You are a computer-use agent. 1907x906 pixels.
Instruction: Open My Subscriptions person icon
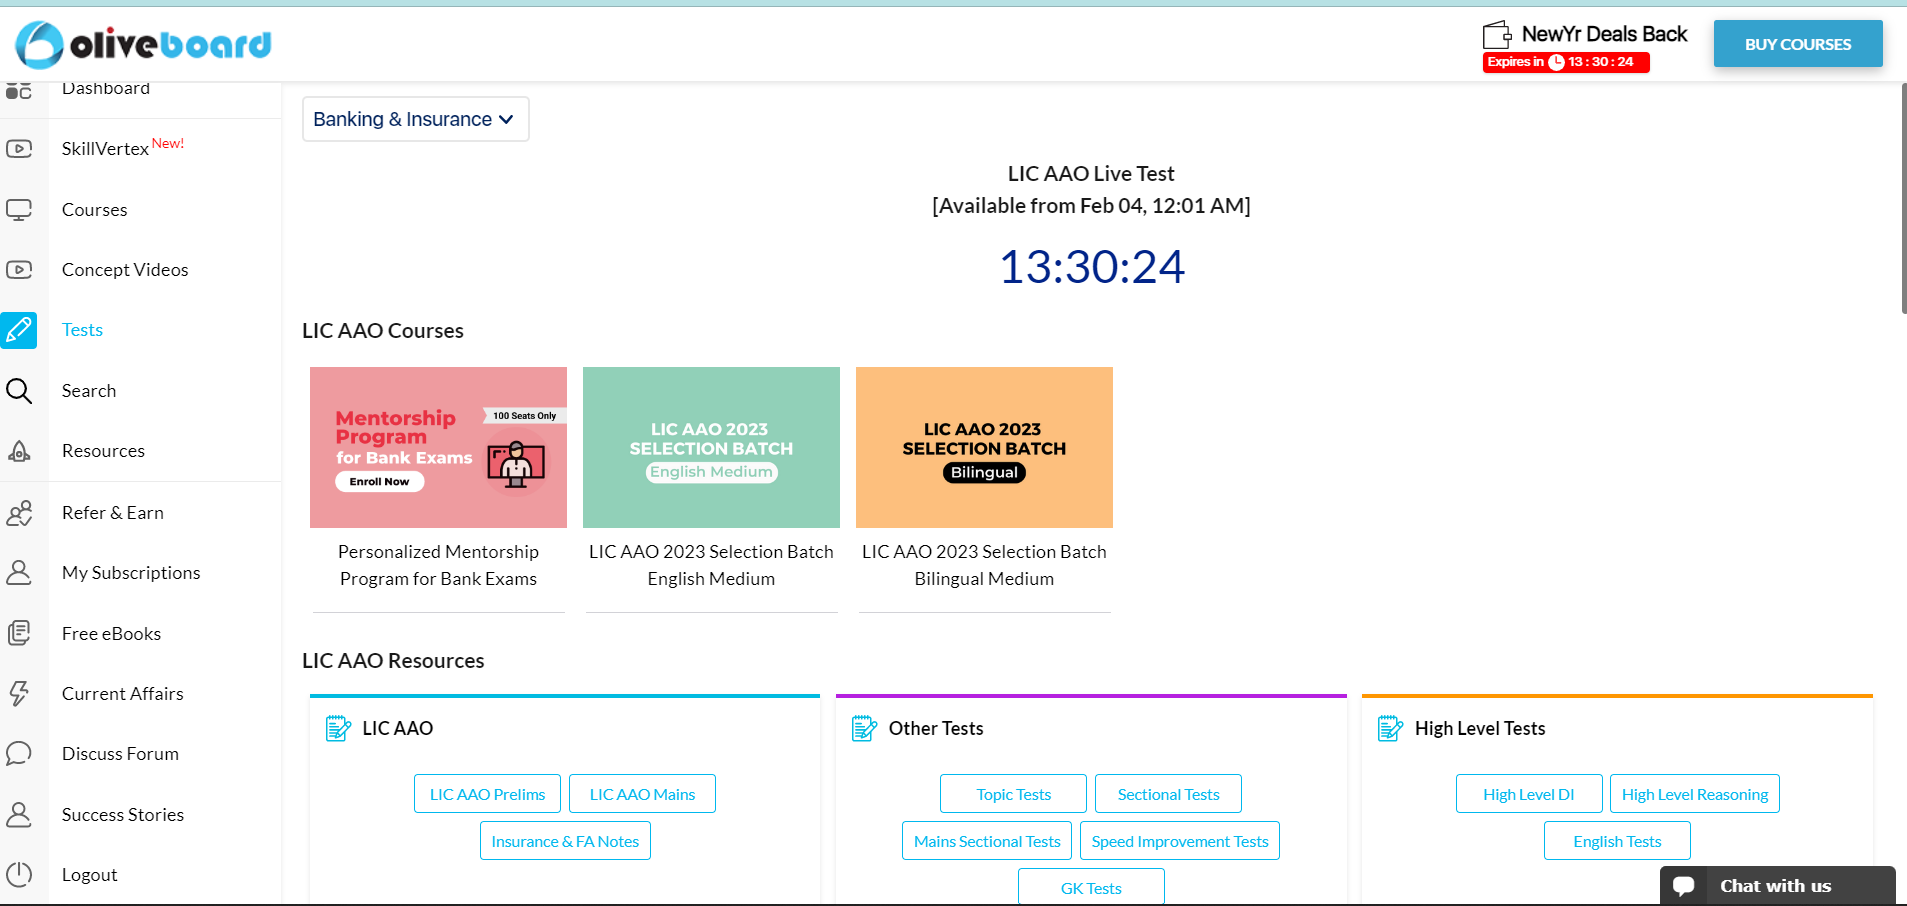point(19,572)
